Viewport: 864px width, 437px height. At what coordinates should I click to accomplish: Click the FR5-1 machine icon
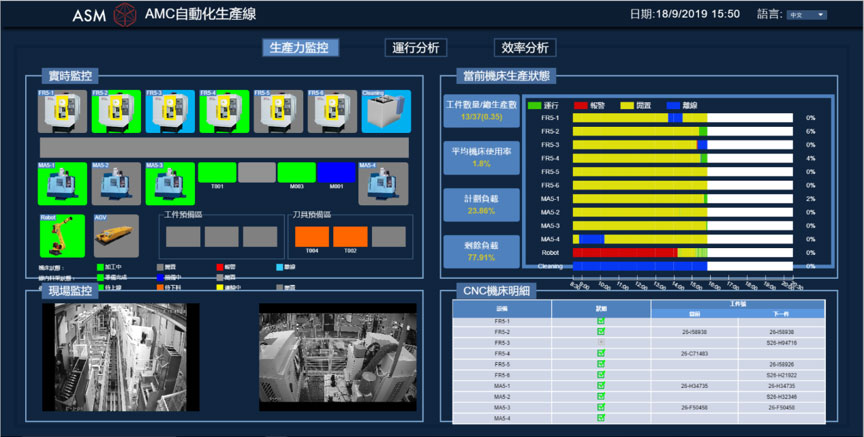[x=61, y=111]
